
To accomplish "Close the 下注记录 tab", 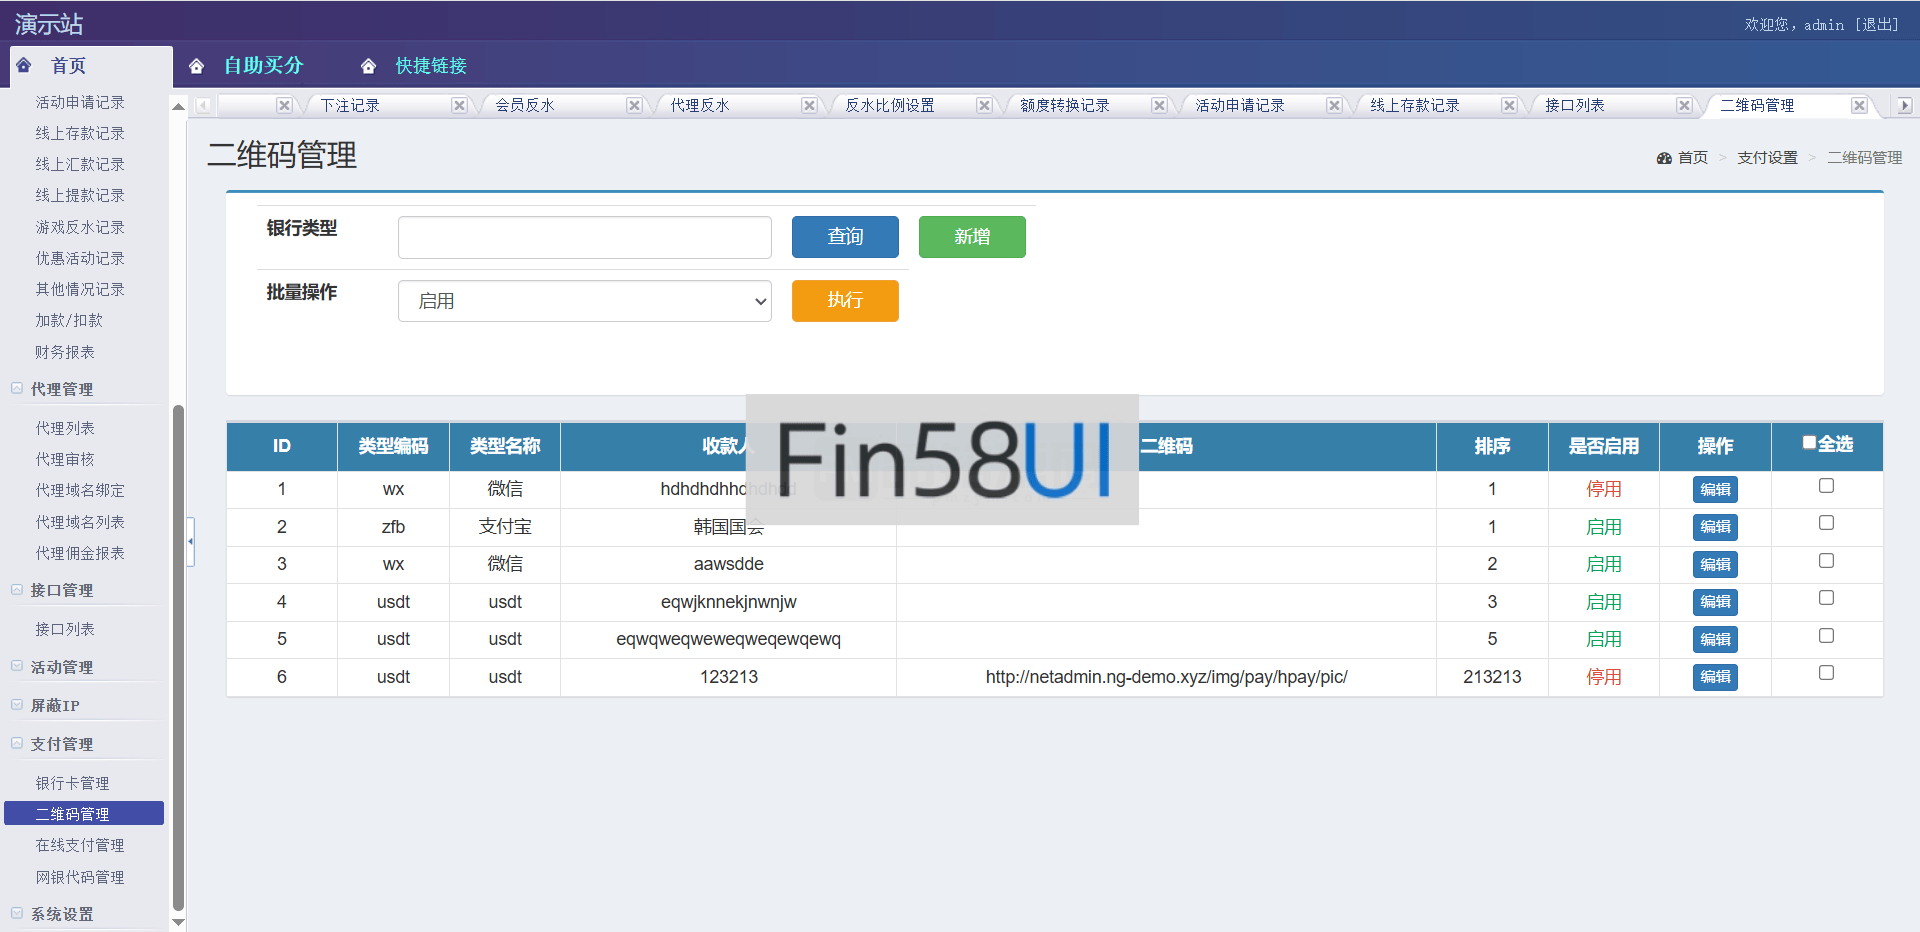I will coord(459,105).
